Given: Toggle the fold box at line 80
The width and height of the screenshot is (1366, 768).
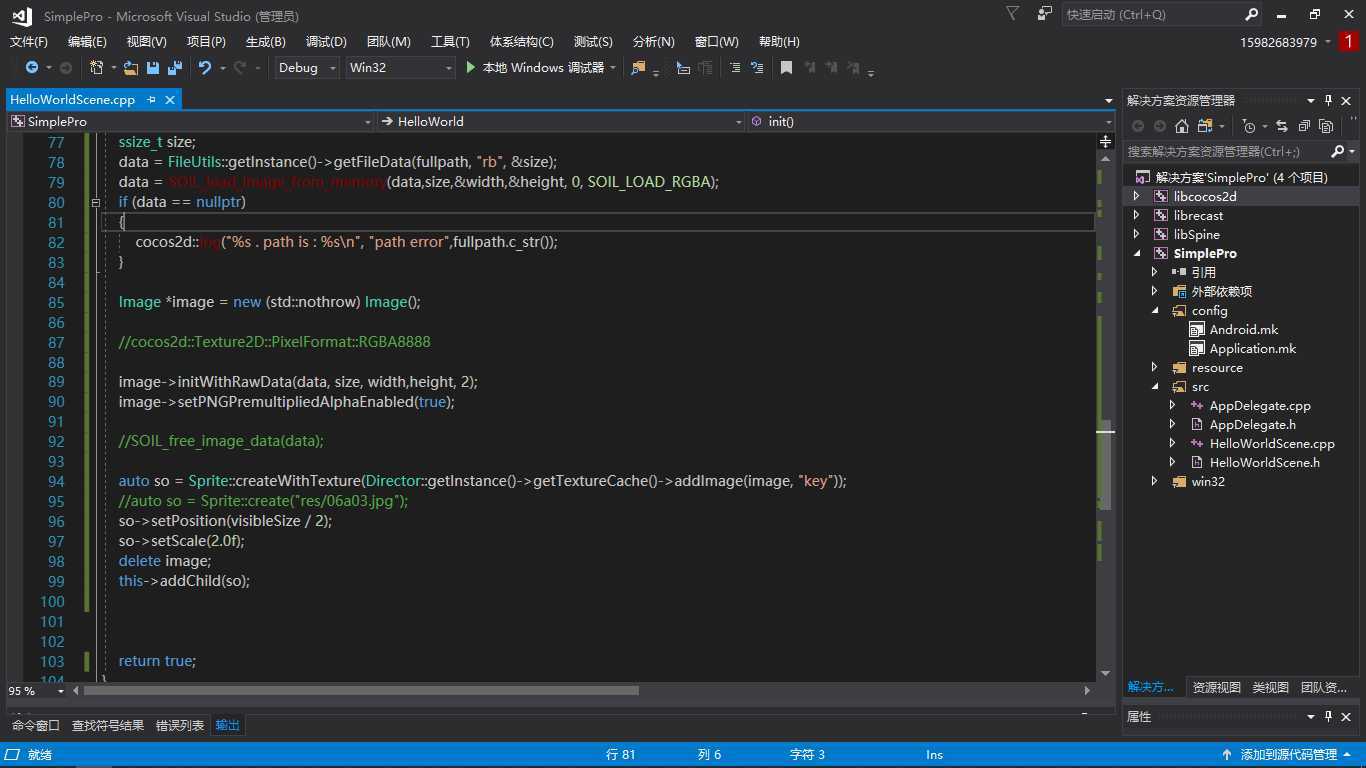Looking at the screenshot, I should [x=96, y=202].
